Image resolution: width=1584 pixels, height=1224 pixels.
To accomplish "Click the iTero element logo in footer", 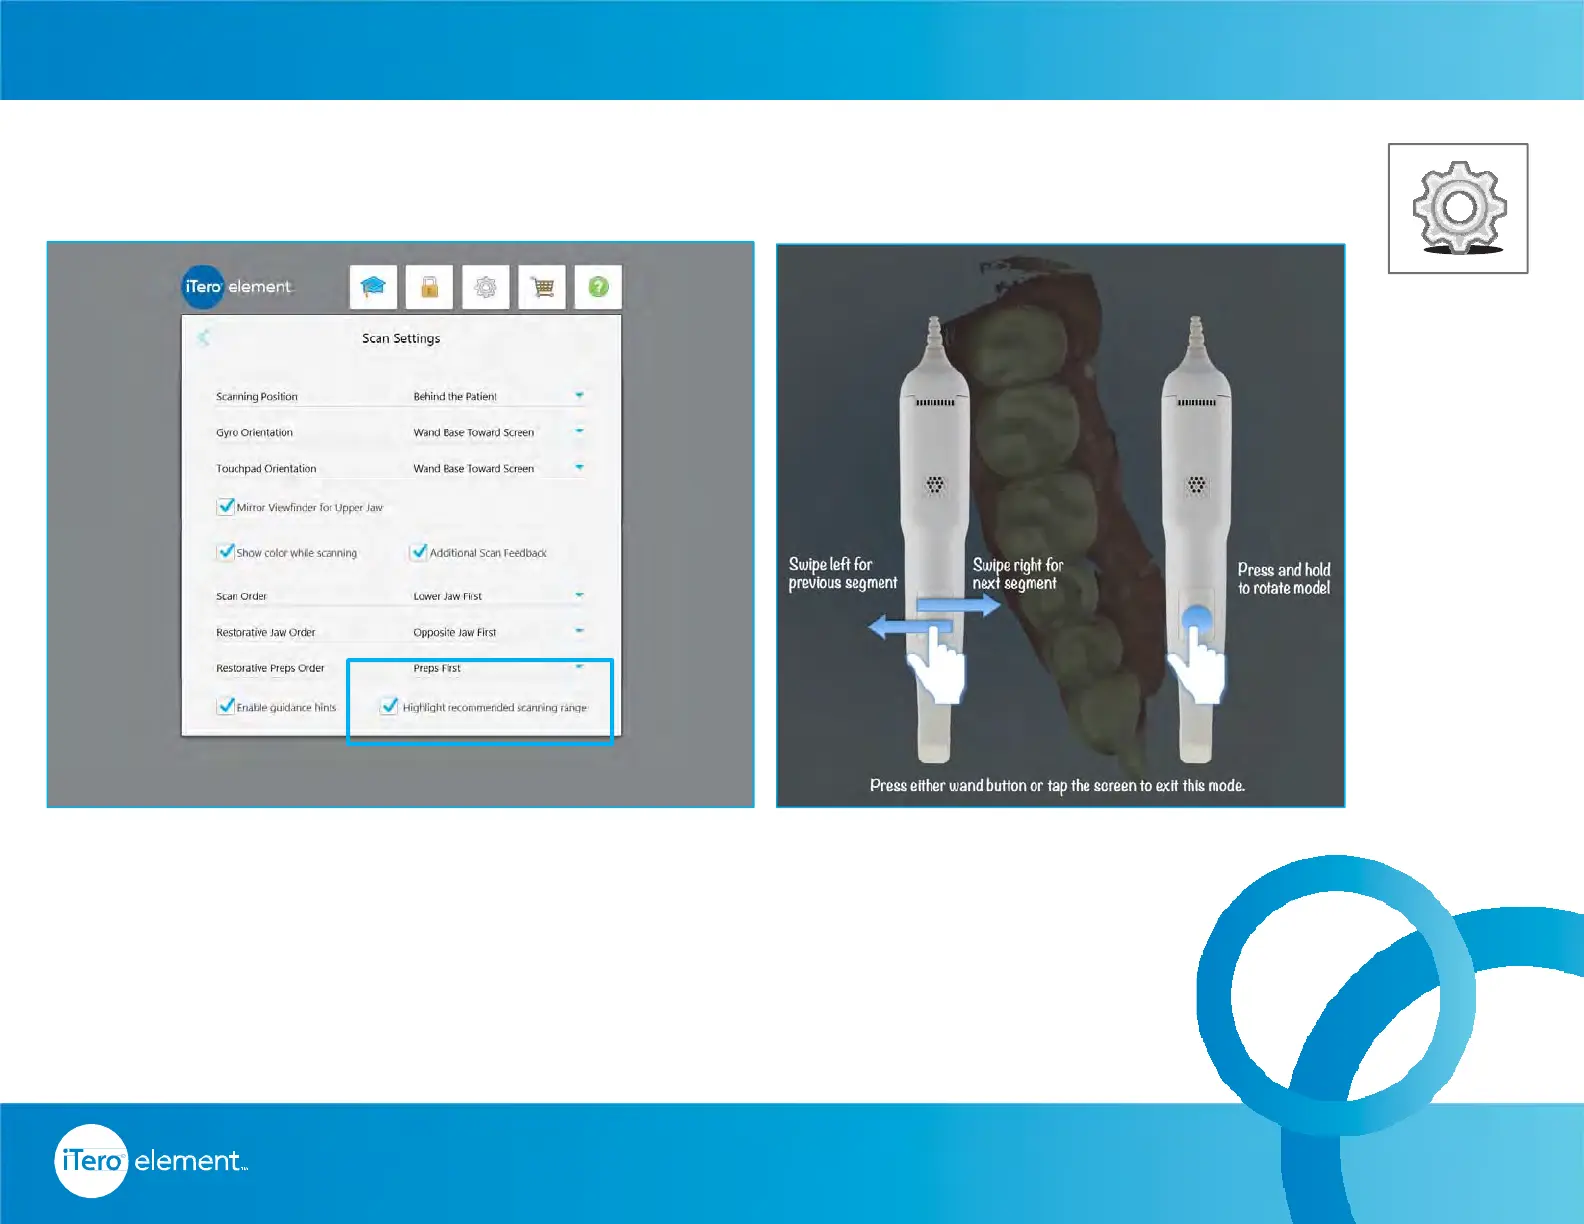I will [x=150, y=1160].
